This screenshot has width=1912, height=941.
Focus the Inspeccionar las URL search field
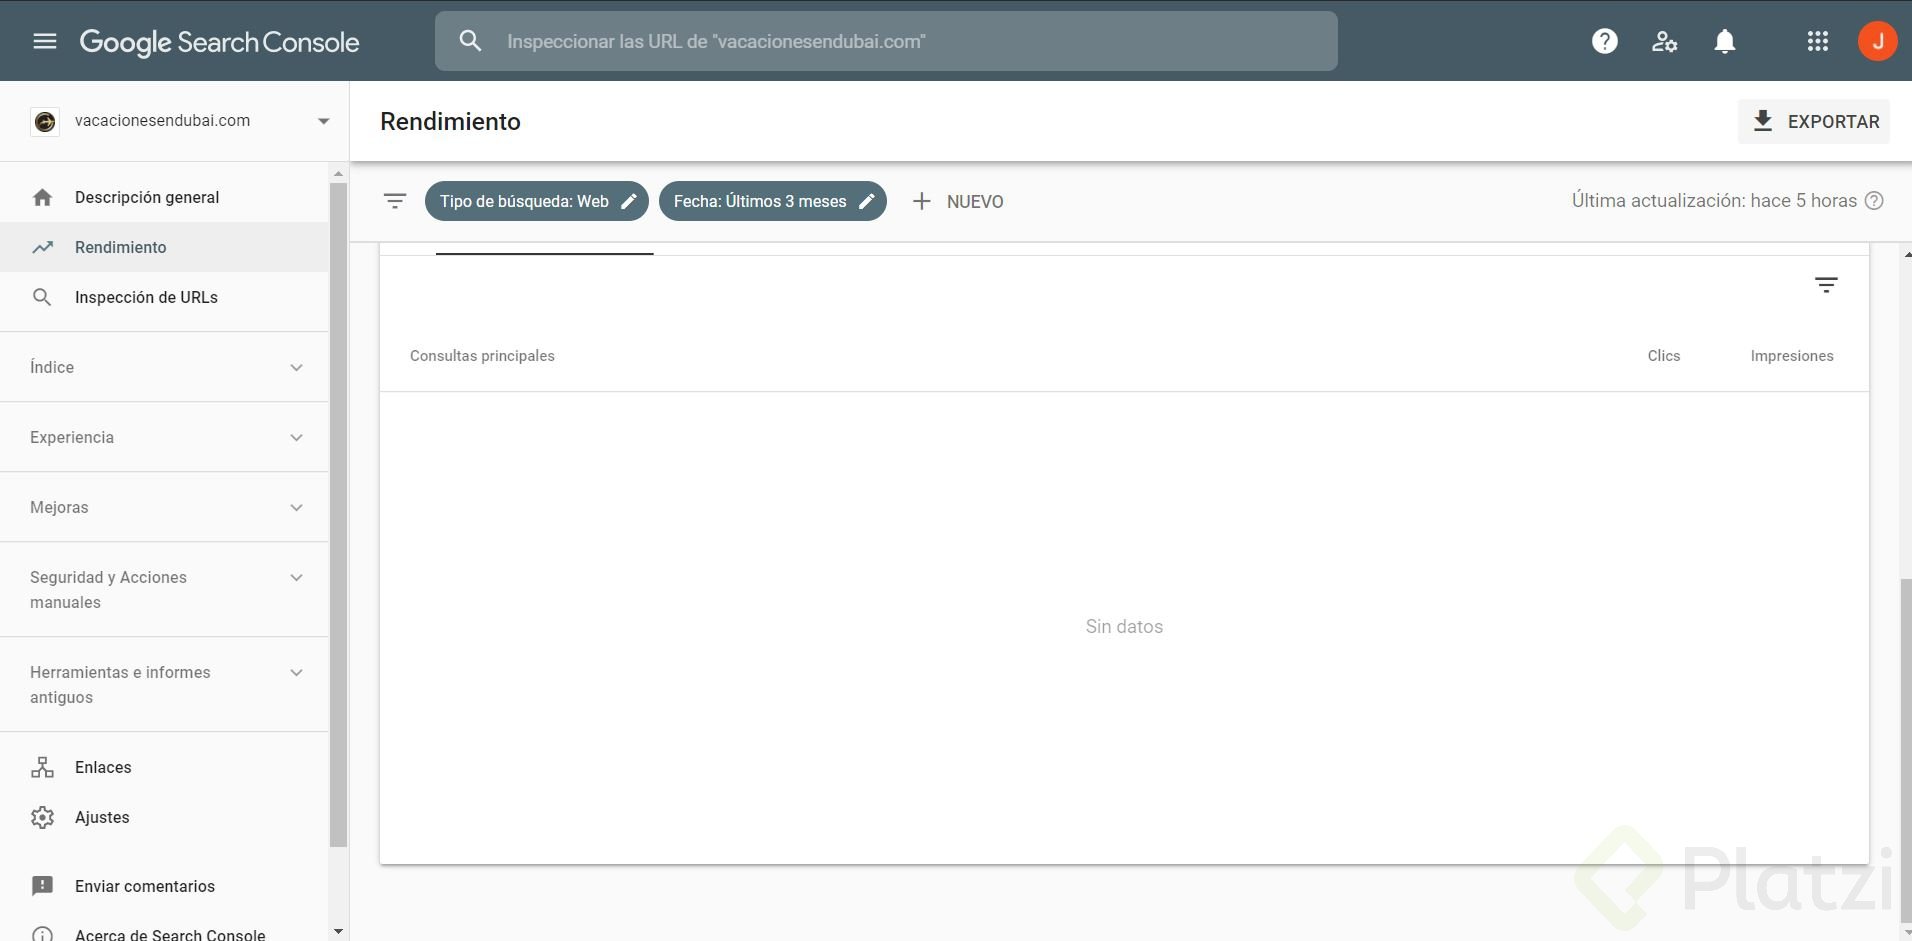coord(886,41)
